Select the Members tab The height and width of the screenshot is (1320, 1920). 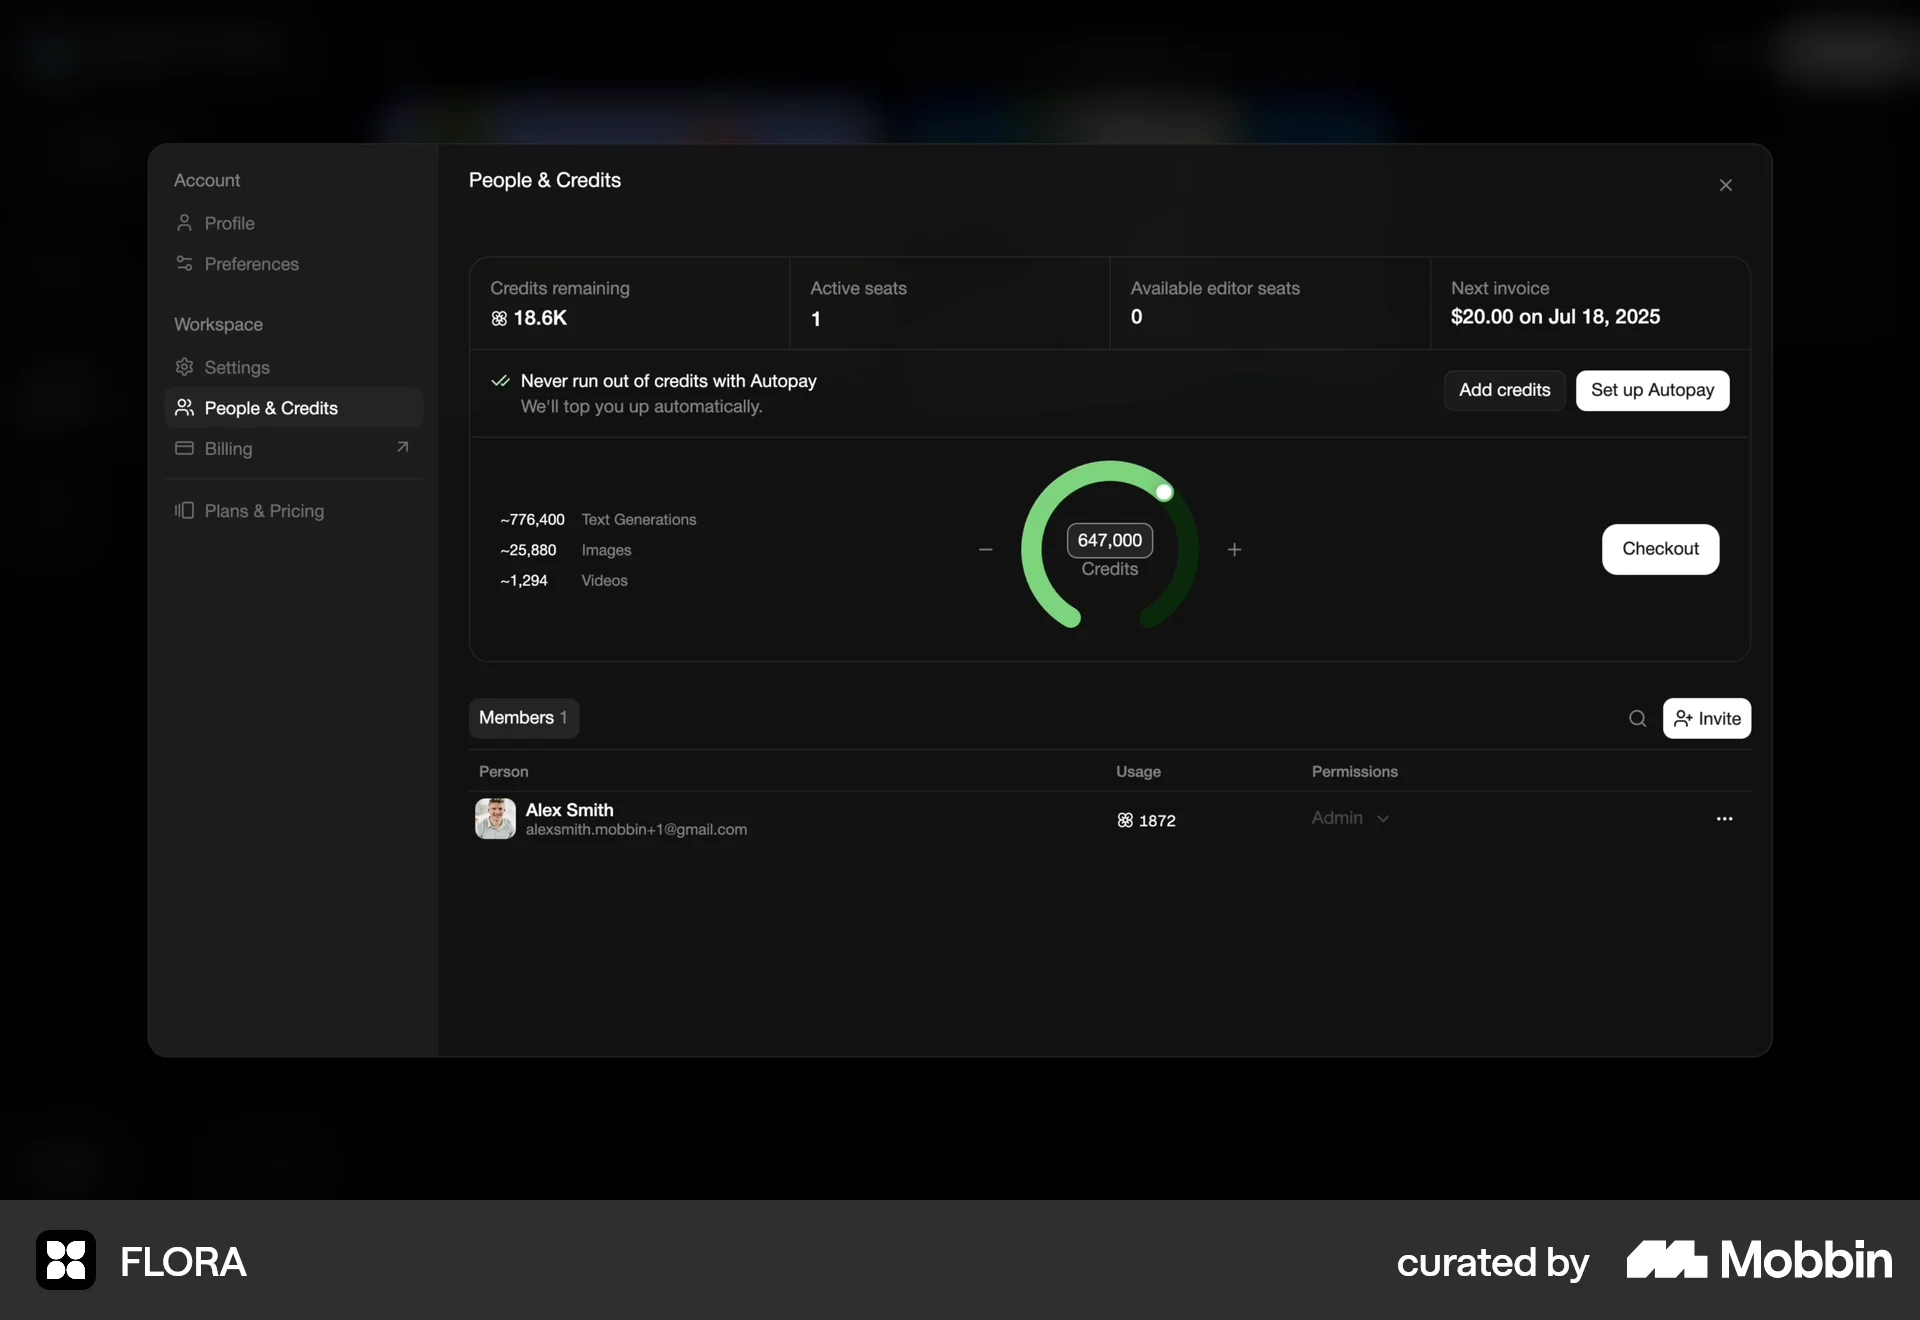tap(523, 718)
